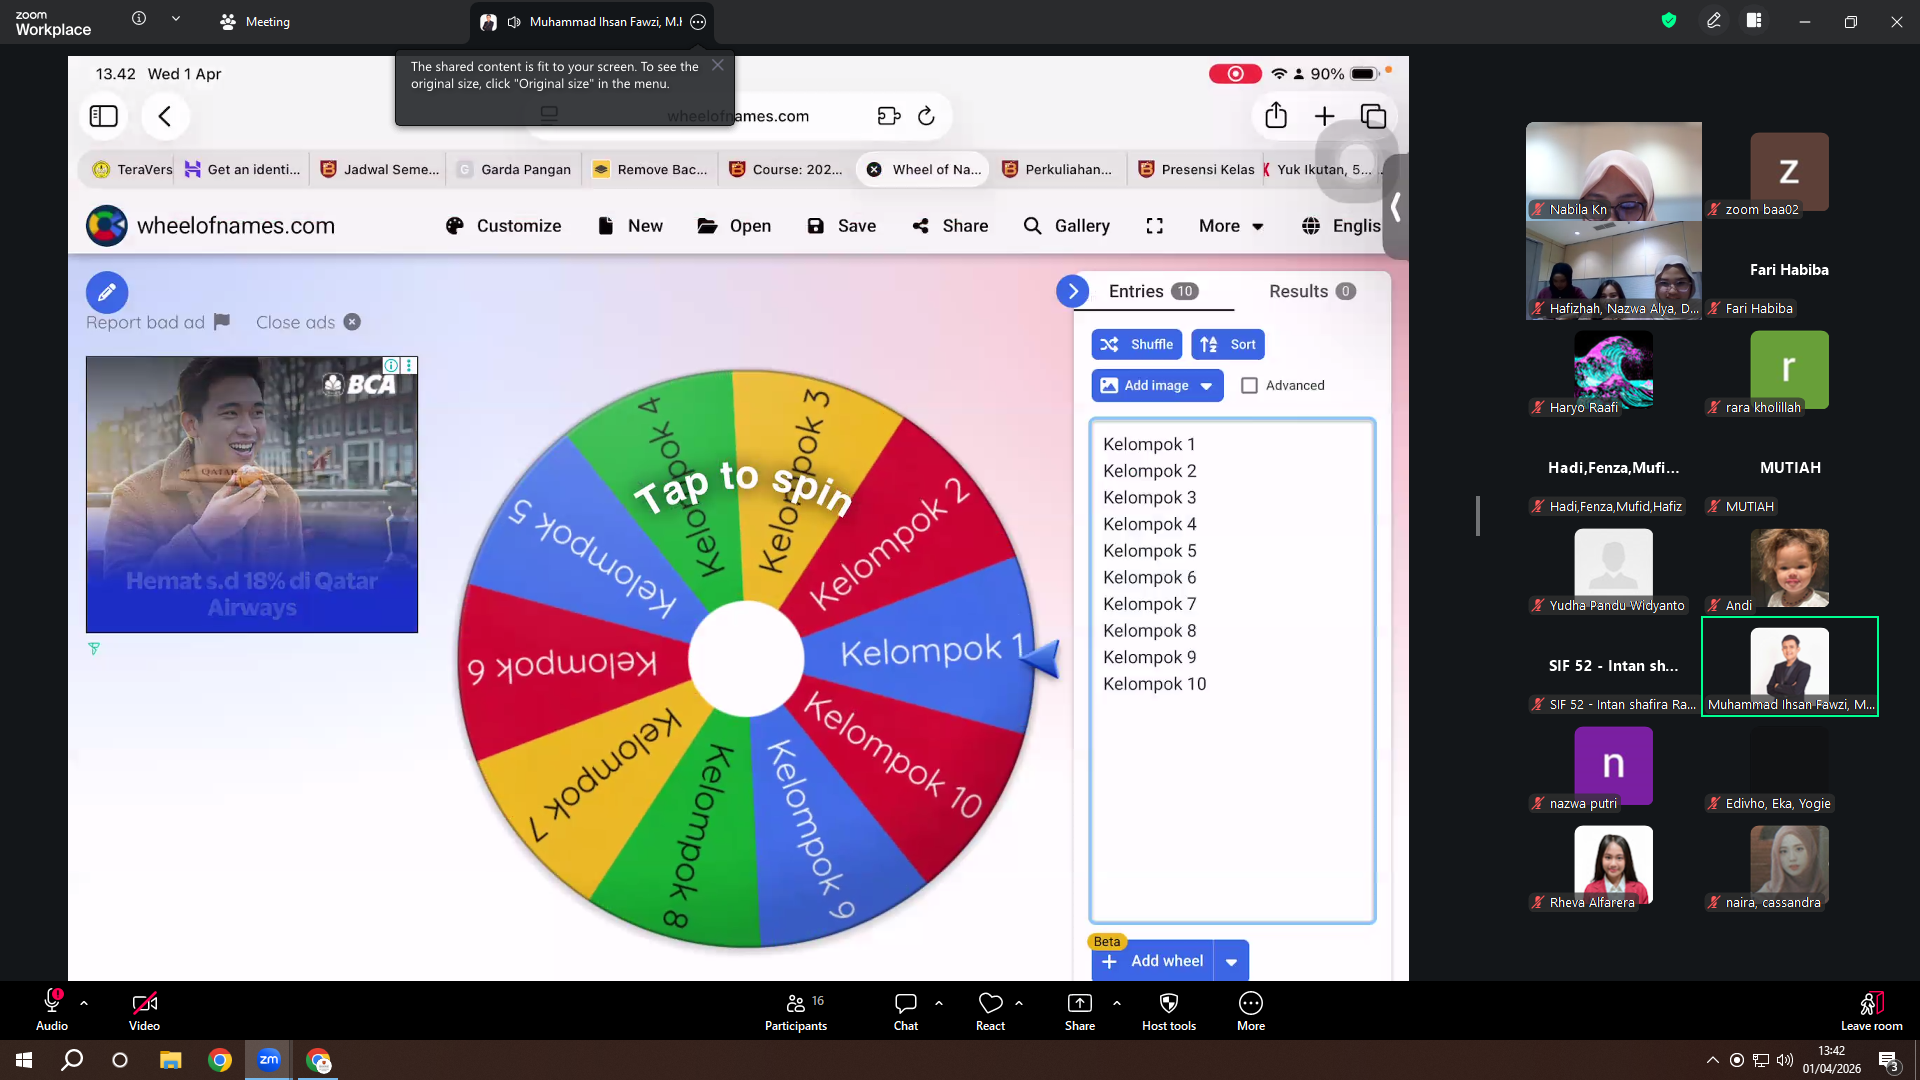Open the English language selector
Viewport: 1920px width, 1080px height.
coord(1341,226)
